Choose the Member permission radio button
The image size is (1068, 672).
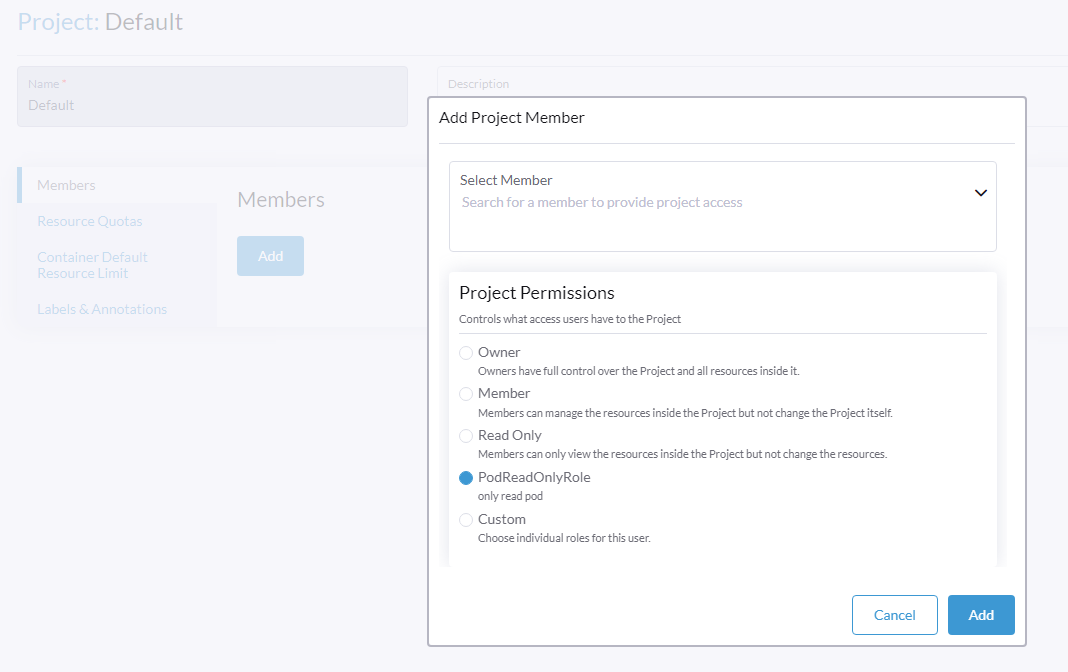tap(466, 394)
